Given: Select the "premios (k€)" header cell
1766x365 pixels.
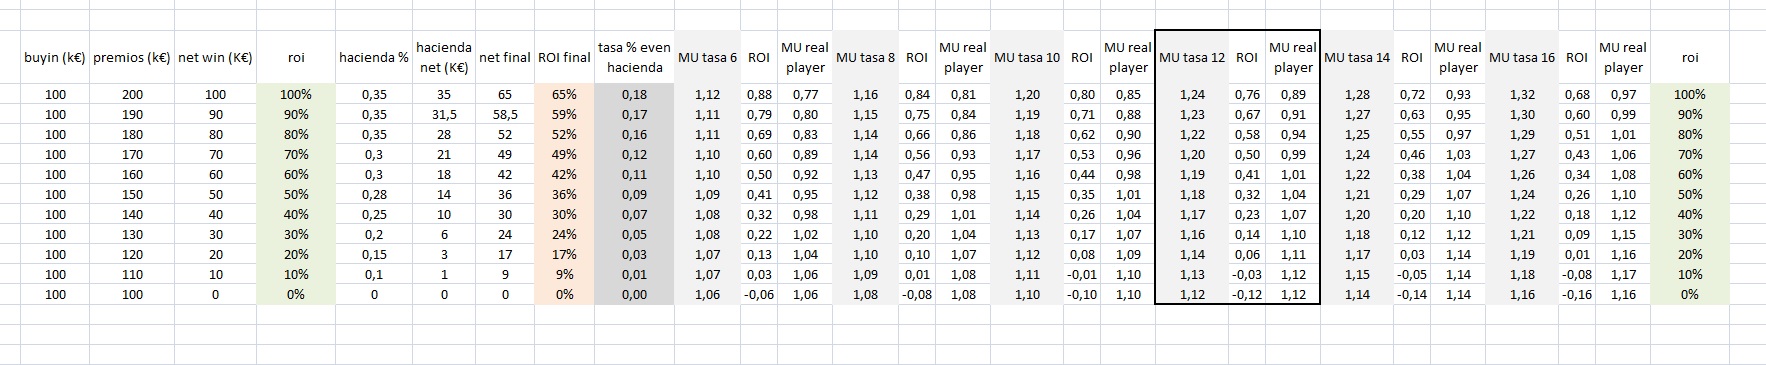Looking at the screenshot, I should click(x=132, y=58).
